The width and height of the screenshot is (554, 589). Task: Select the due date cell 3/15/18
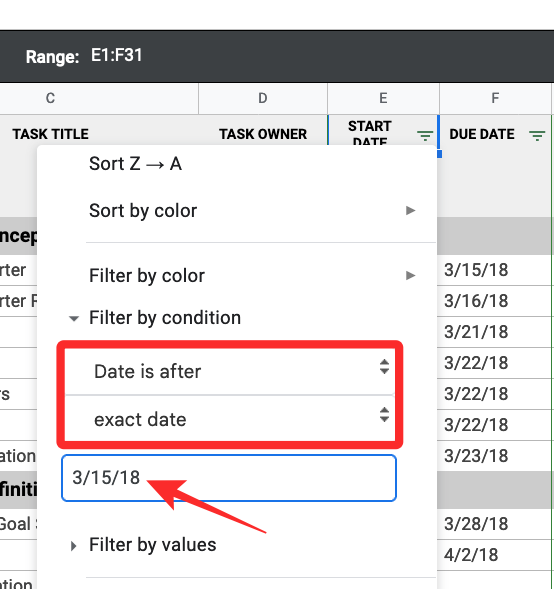pyautogui.click(x=494, y=270)
